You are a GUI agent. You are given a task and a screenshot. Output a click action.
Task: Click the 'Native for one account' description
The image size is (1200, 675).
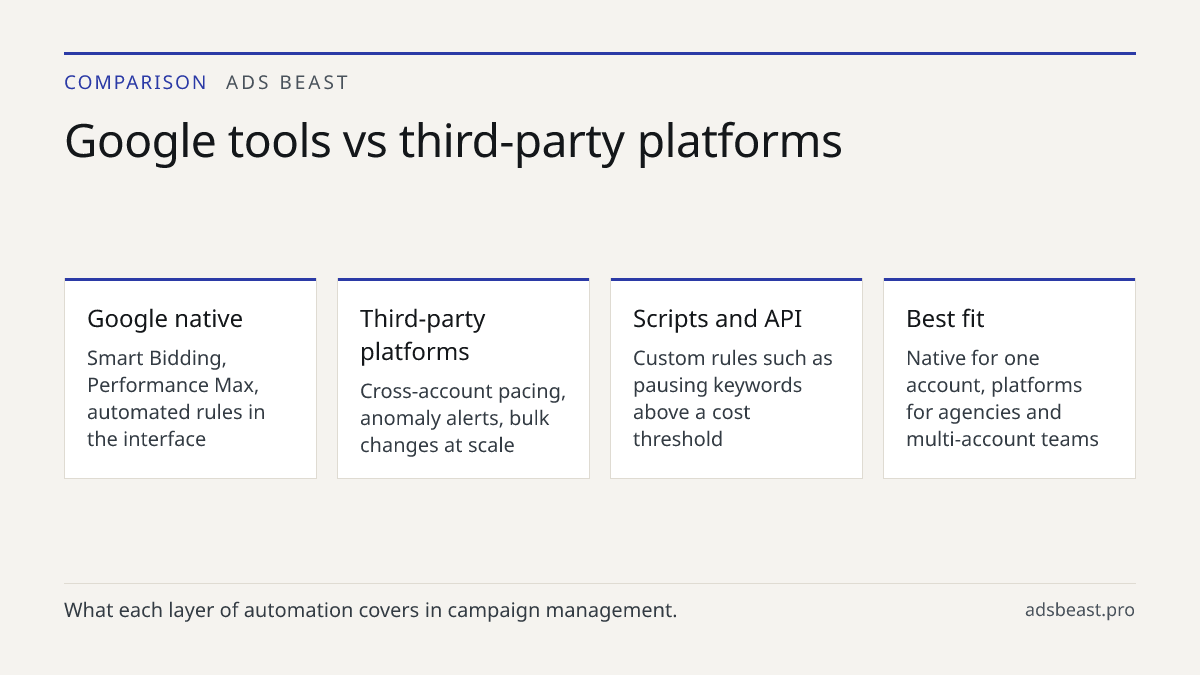coord(1002,398)
